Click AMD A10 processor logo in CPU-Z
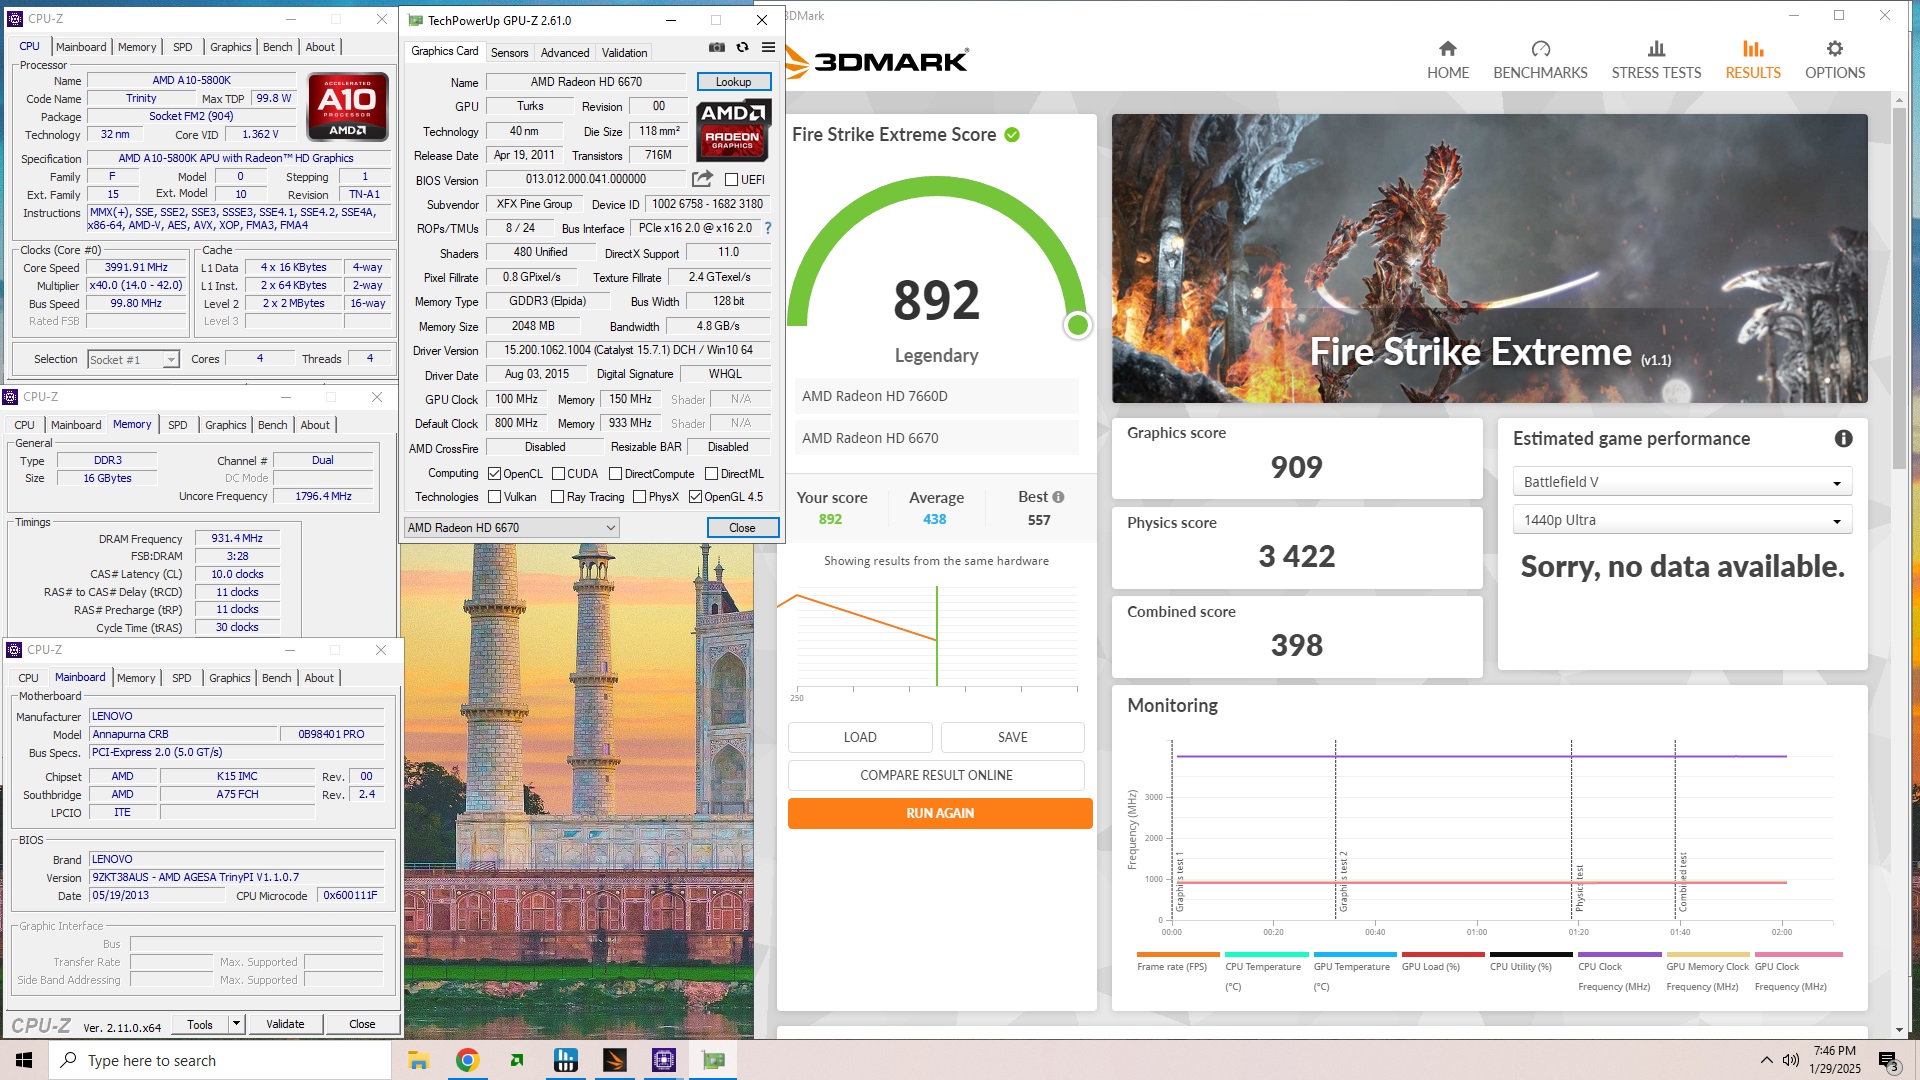Screen dimensions: 1920x1080 348,106
